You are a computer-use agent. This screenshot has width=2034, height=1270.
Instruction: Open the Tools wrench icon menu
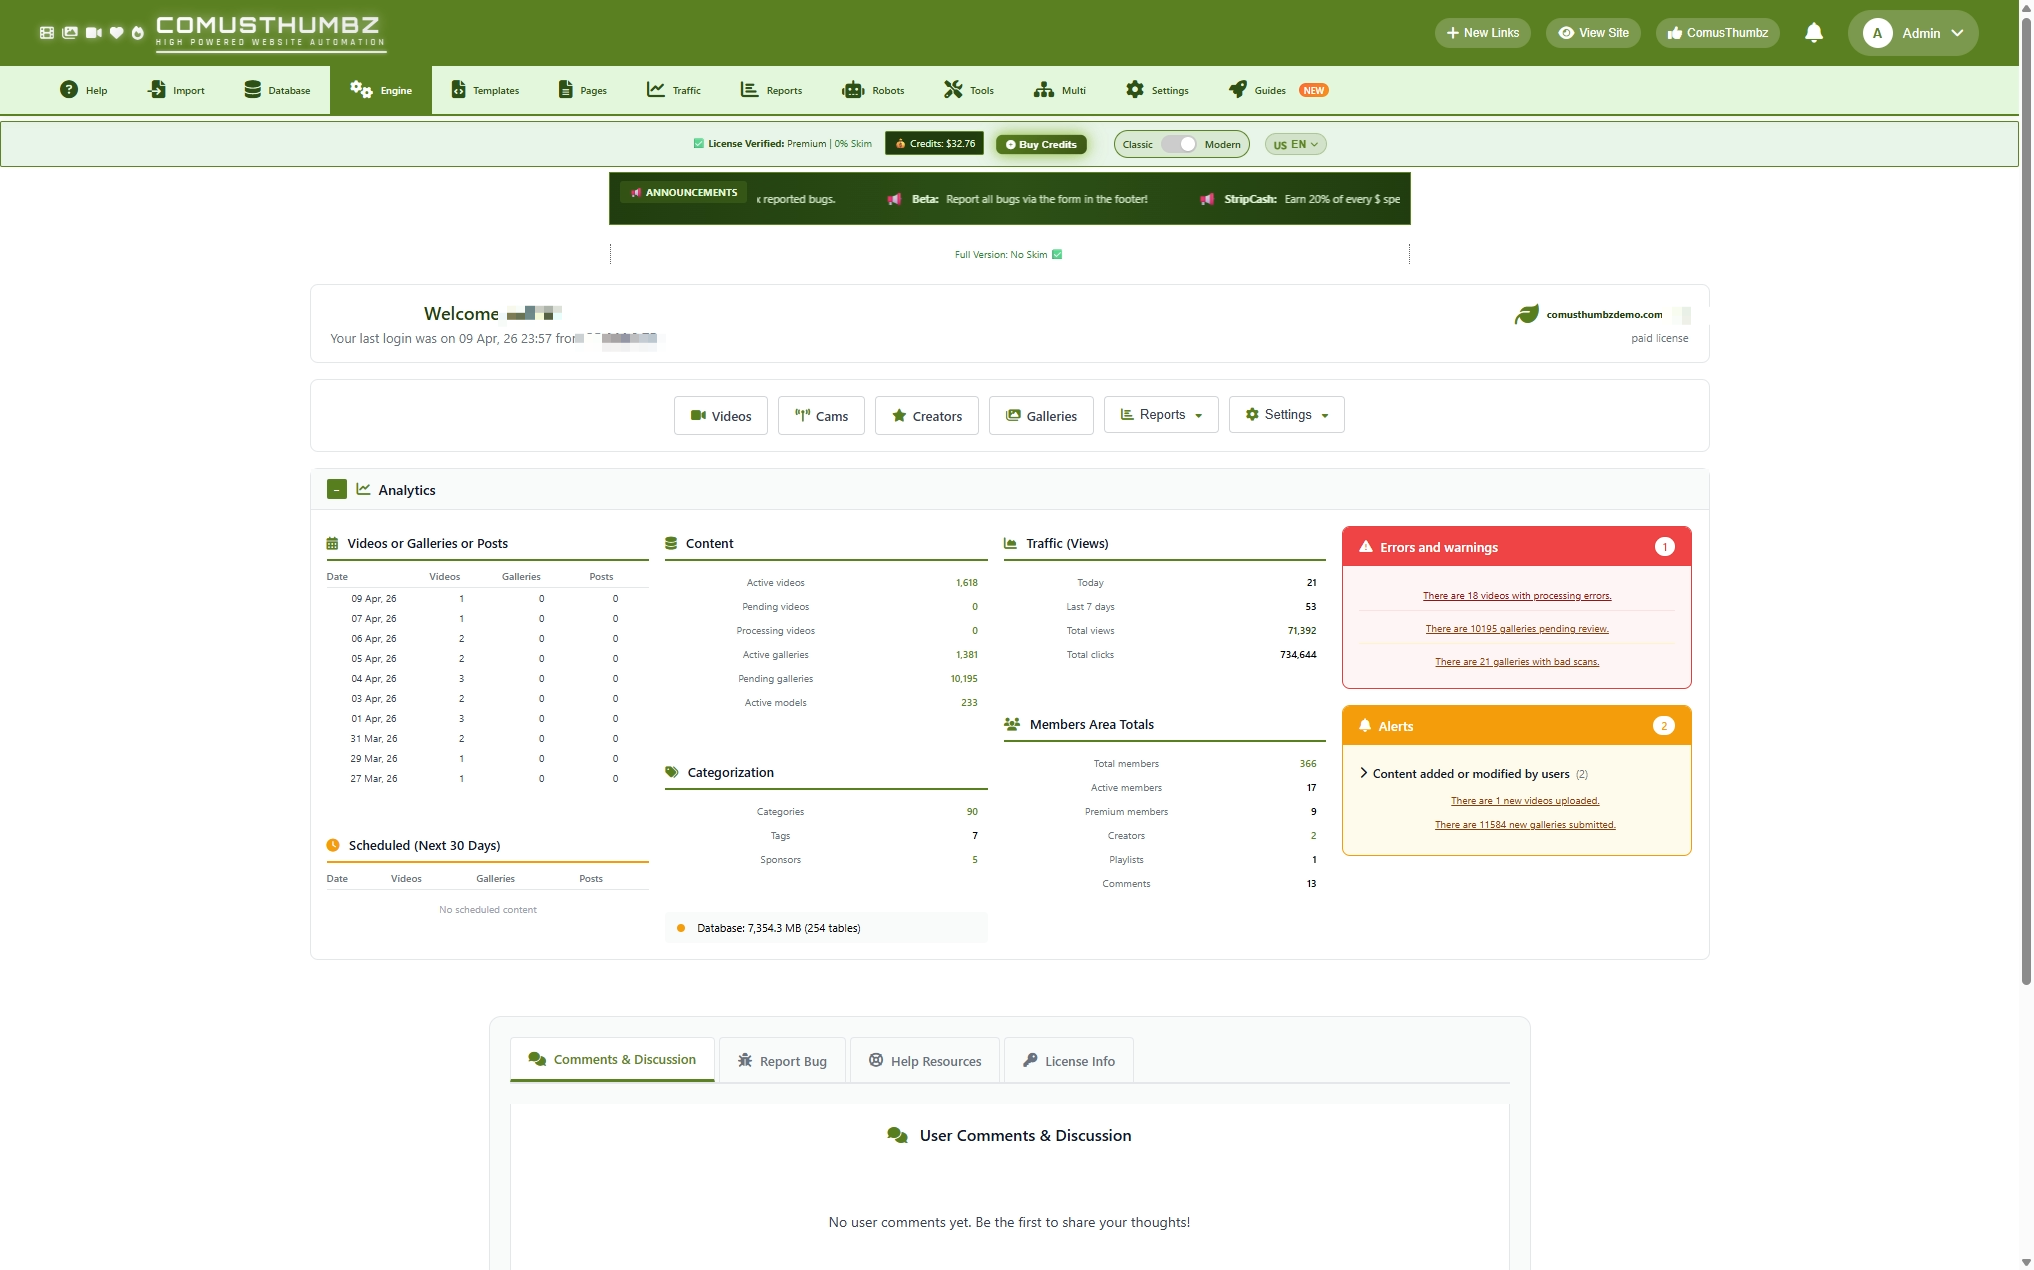coord(953,90)
